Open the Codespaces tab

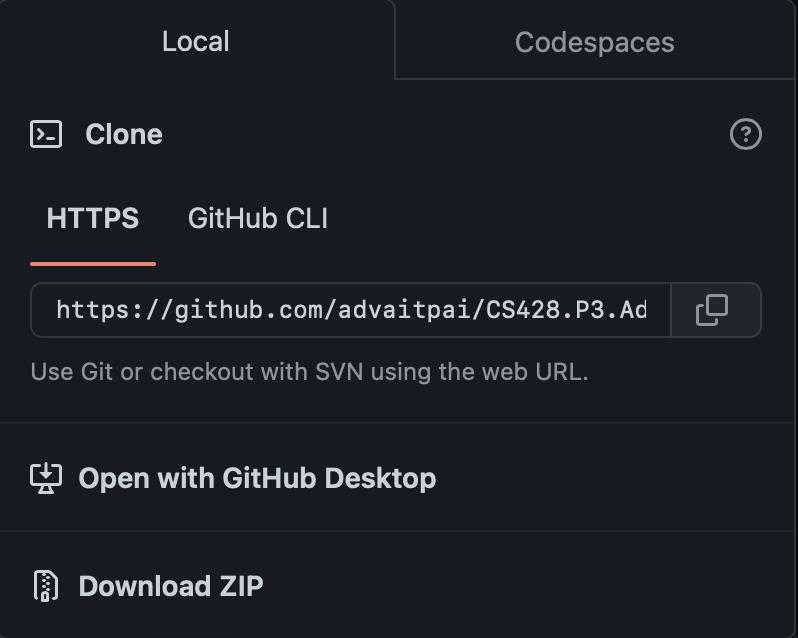click(x=594, y=42)
